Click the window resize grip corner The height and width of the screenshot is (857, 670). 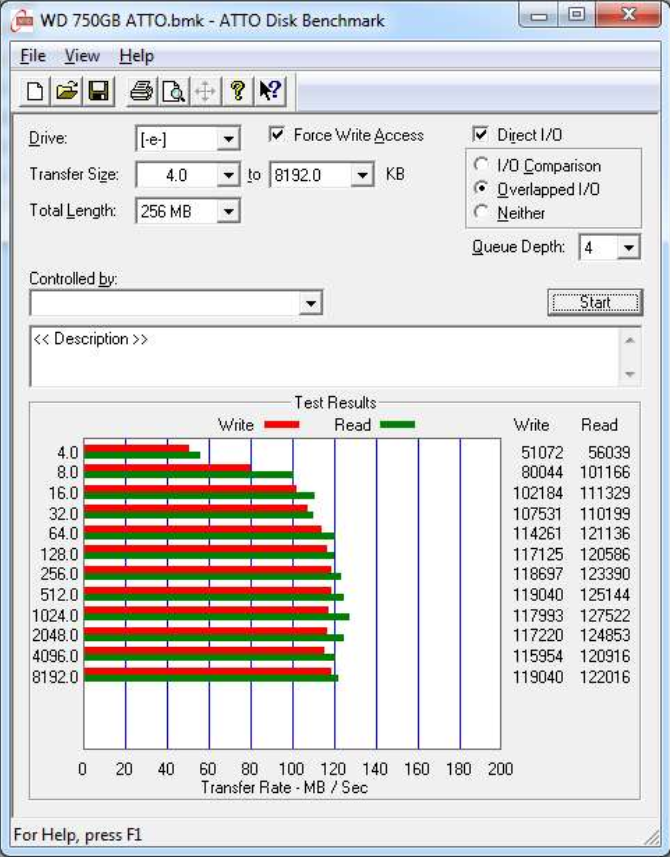(x=652, y=837)
